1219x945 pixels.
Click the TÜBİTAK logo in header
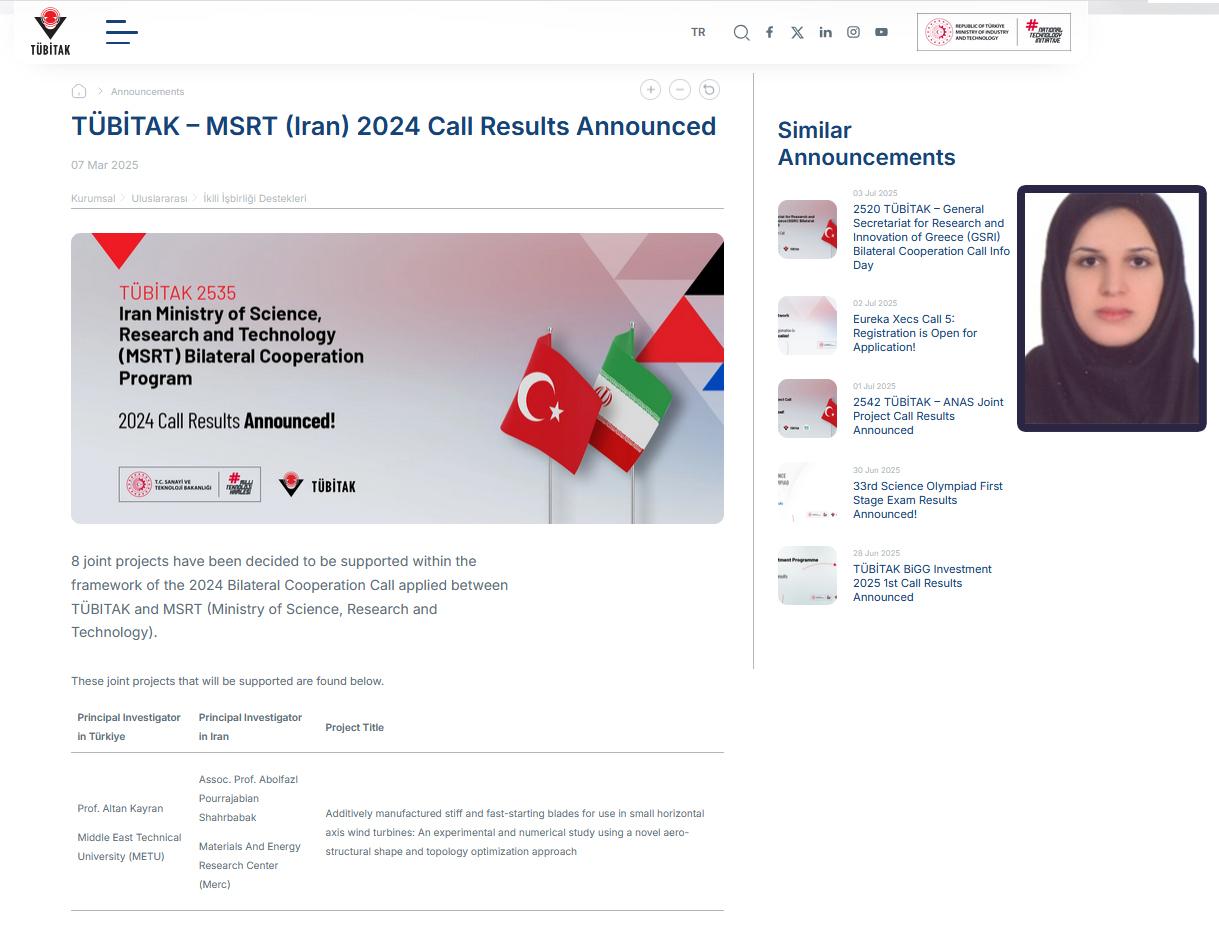50,32
